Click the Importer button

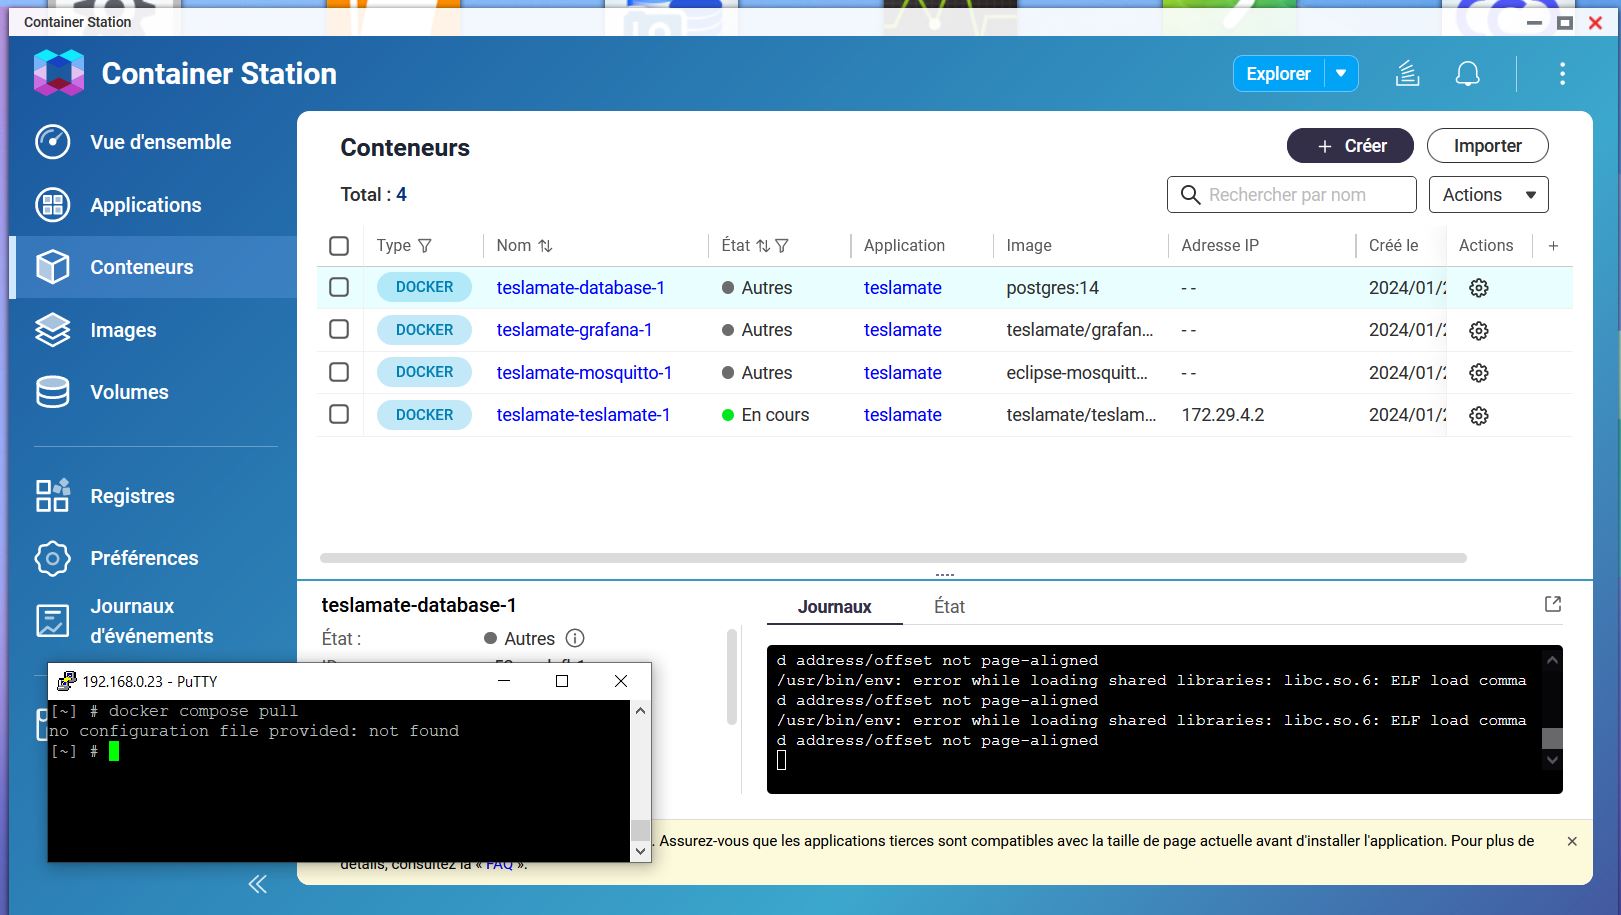coord(1487,146)
